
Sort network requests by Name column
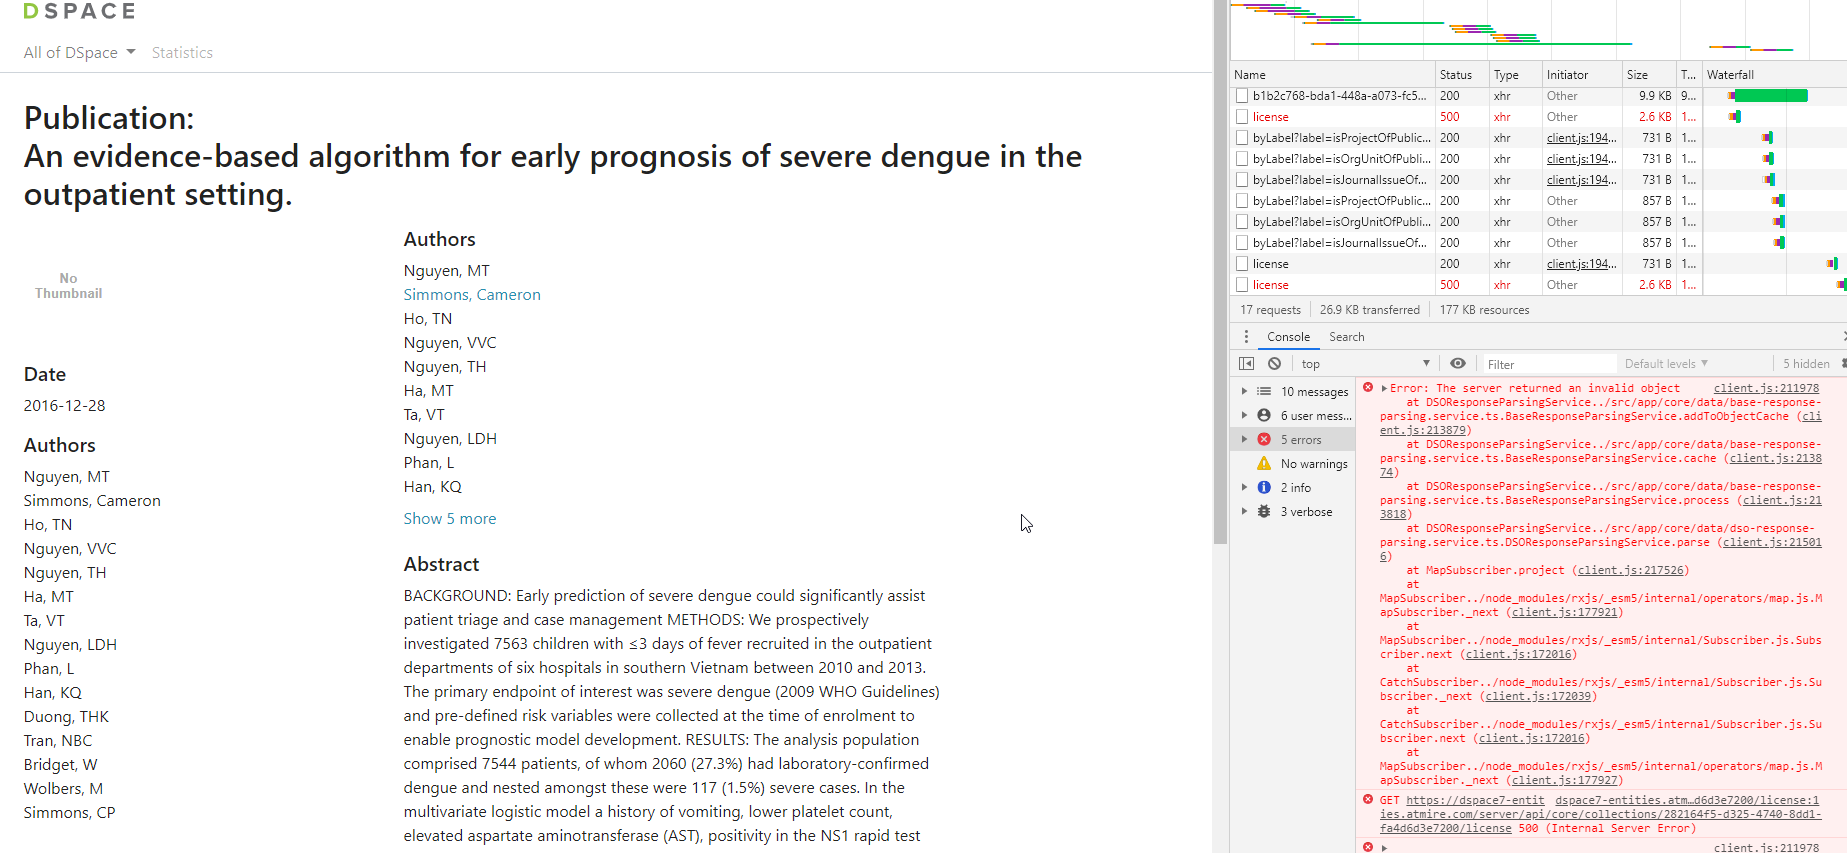pos(1332,75)
